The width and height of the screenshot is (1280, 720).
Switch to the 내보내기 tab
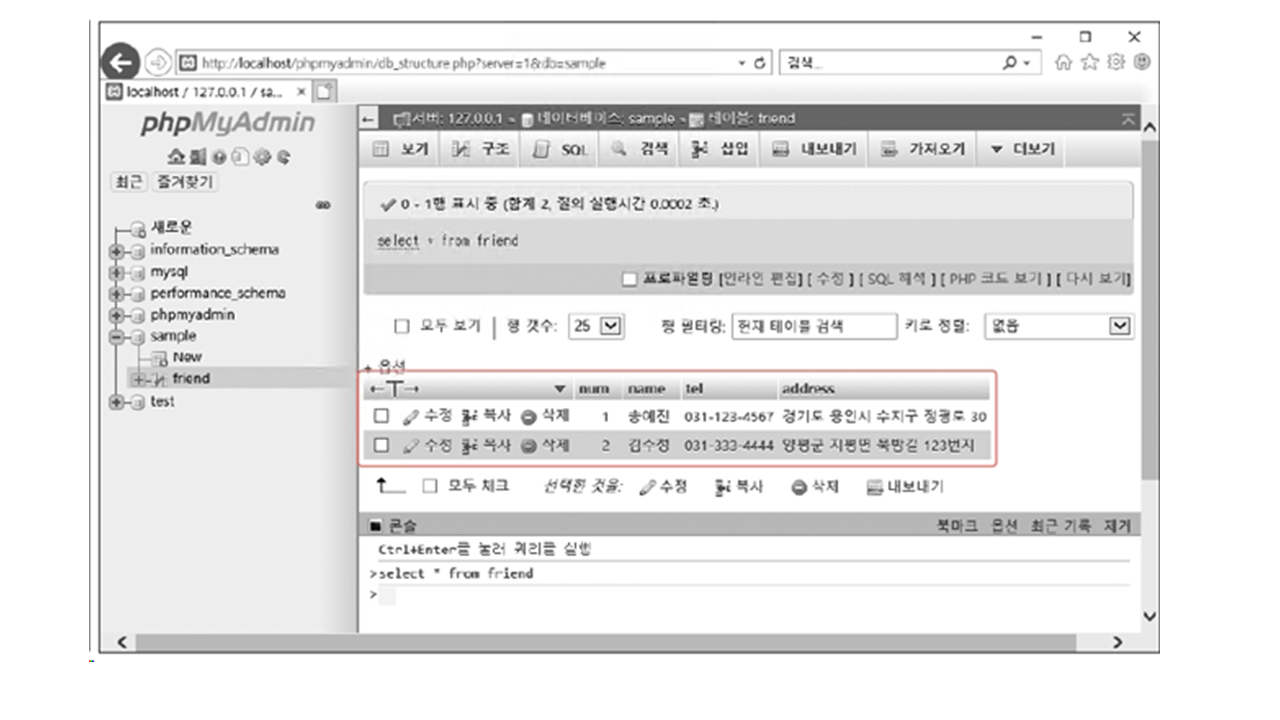click(816, 150)
